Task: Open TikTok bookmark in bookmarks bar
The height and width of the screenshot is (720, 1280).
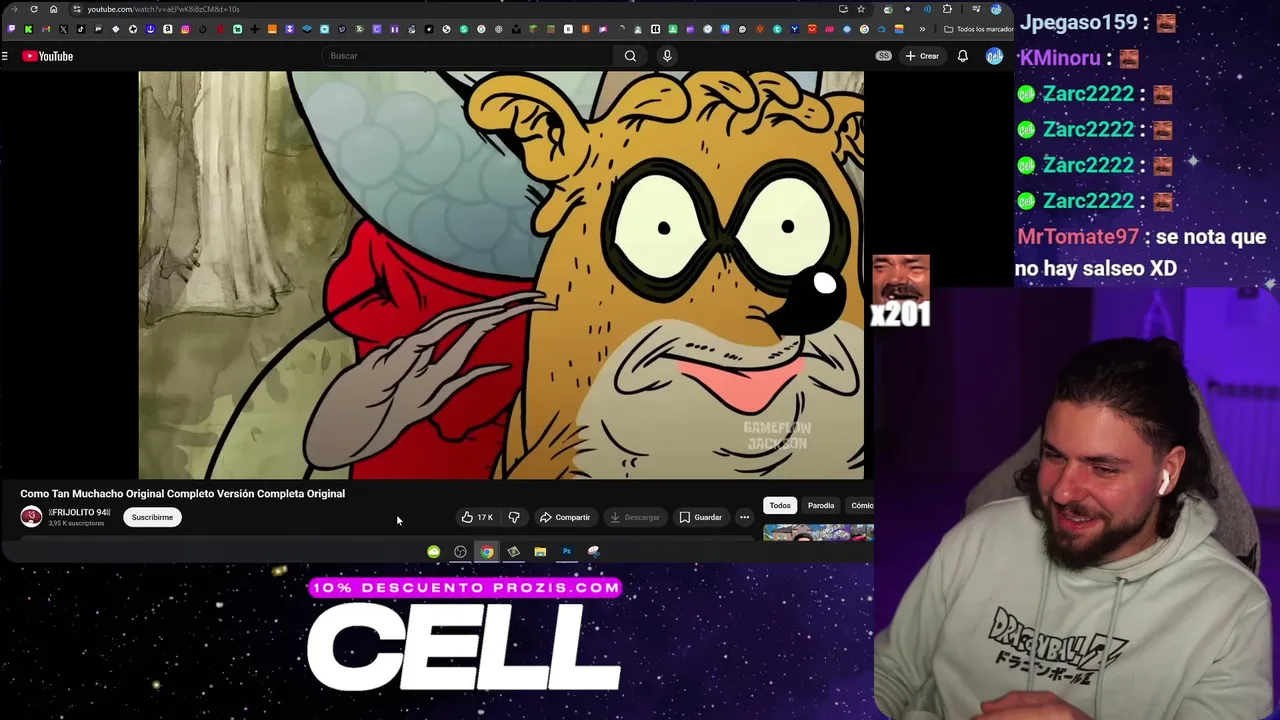Action: point(81,29)
